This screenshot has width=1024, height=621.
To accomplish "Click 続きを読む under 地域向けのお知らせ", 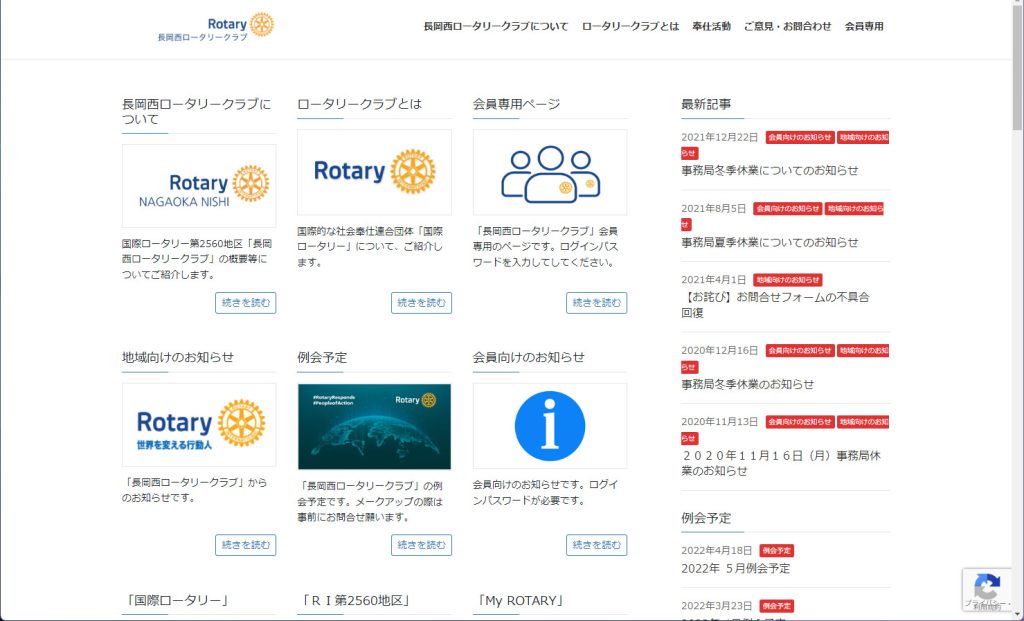I will point(245,545).
